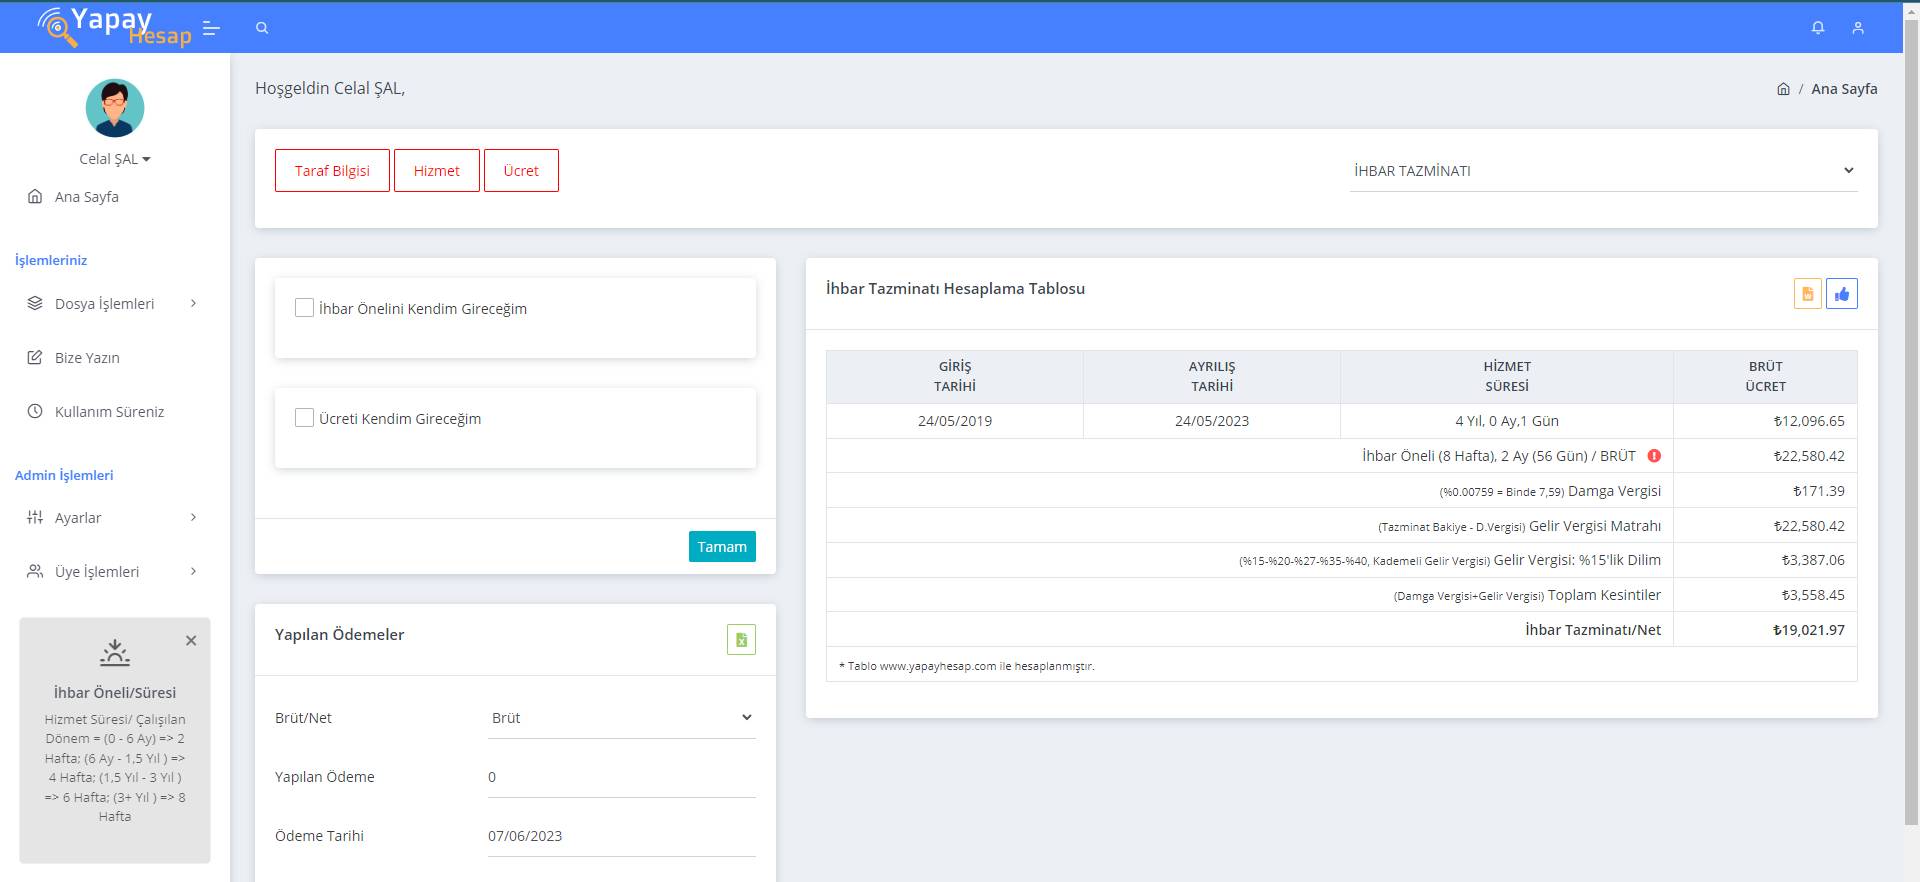
Task: Click the Yapılan Ödeme input field
Action: (x=621, y=777)
